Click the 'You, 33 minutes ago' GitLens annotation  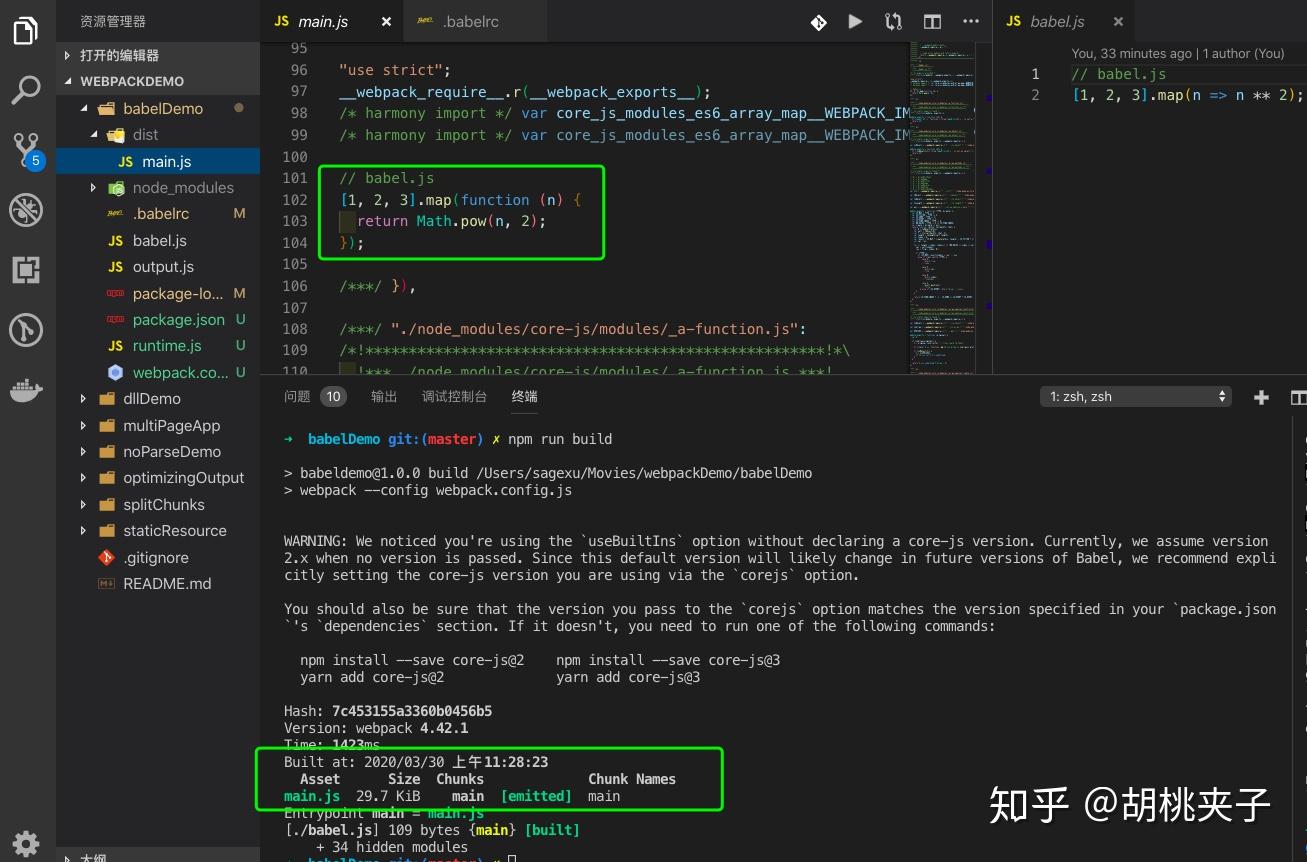click(1180, 53)
